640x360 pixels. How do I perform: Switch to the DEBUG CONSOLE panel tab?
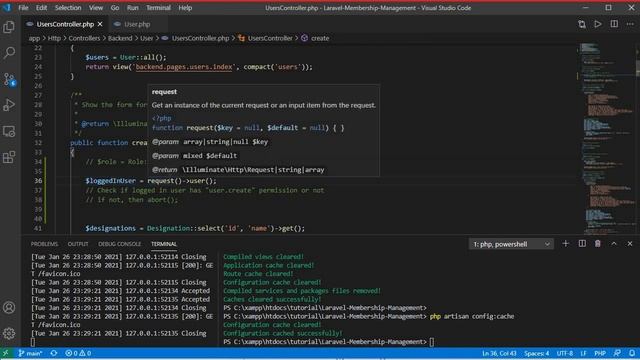pyautogui.click(x=119, y=244)
